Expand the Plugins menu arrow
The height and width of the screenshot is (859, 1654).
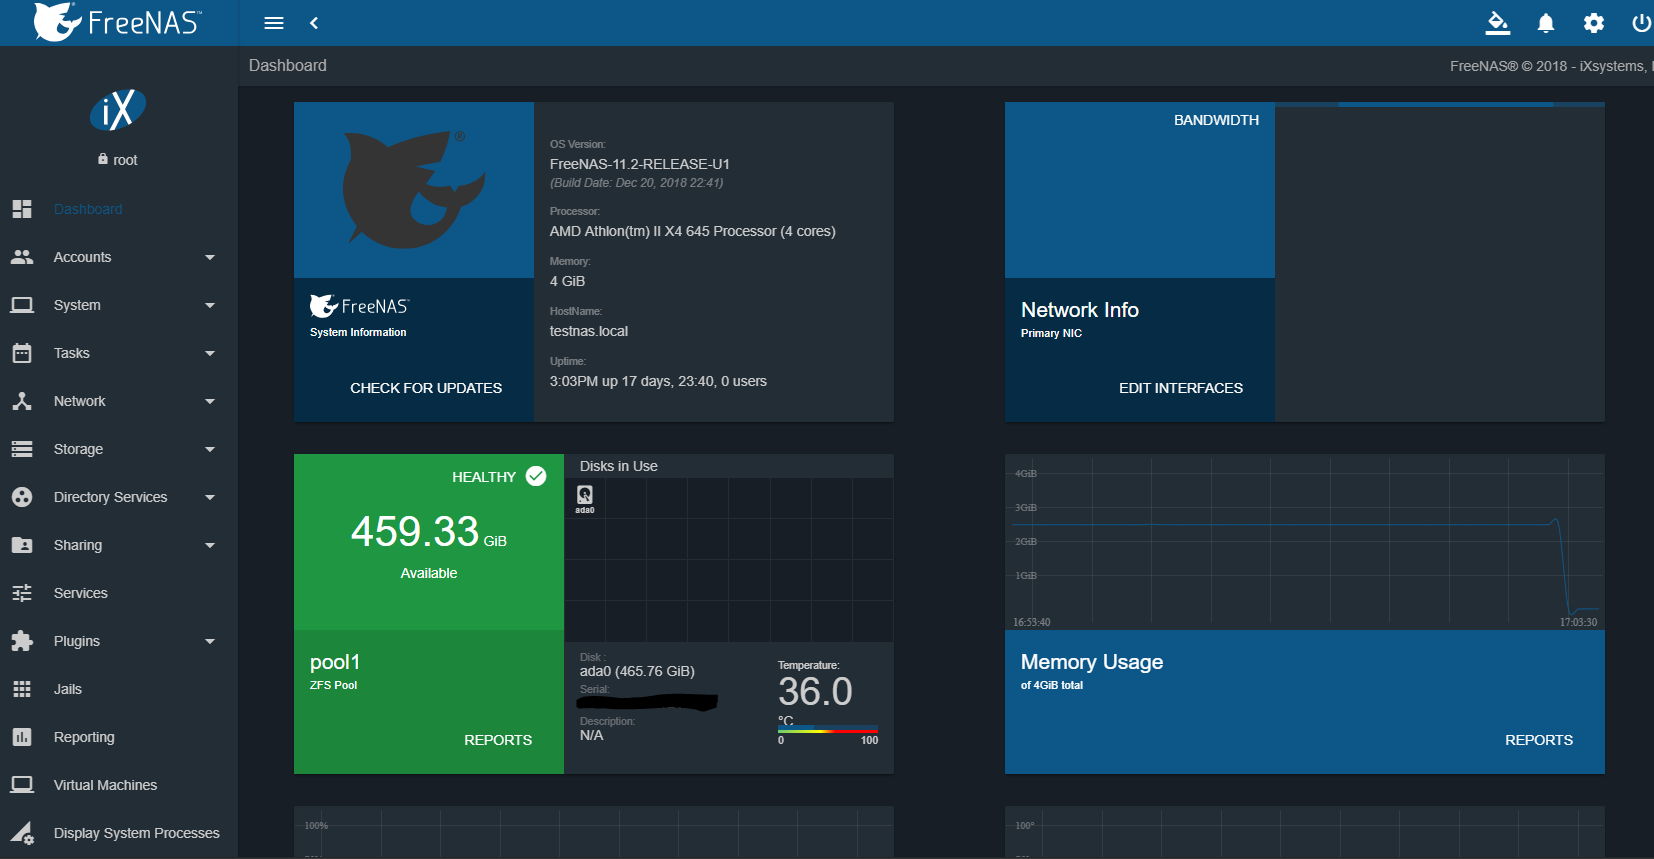[x=210, y=641]
